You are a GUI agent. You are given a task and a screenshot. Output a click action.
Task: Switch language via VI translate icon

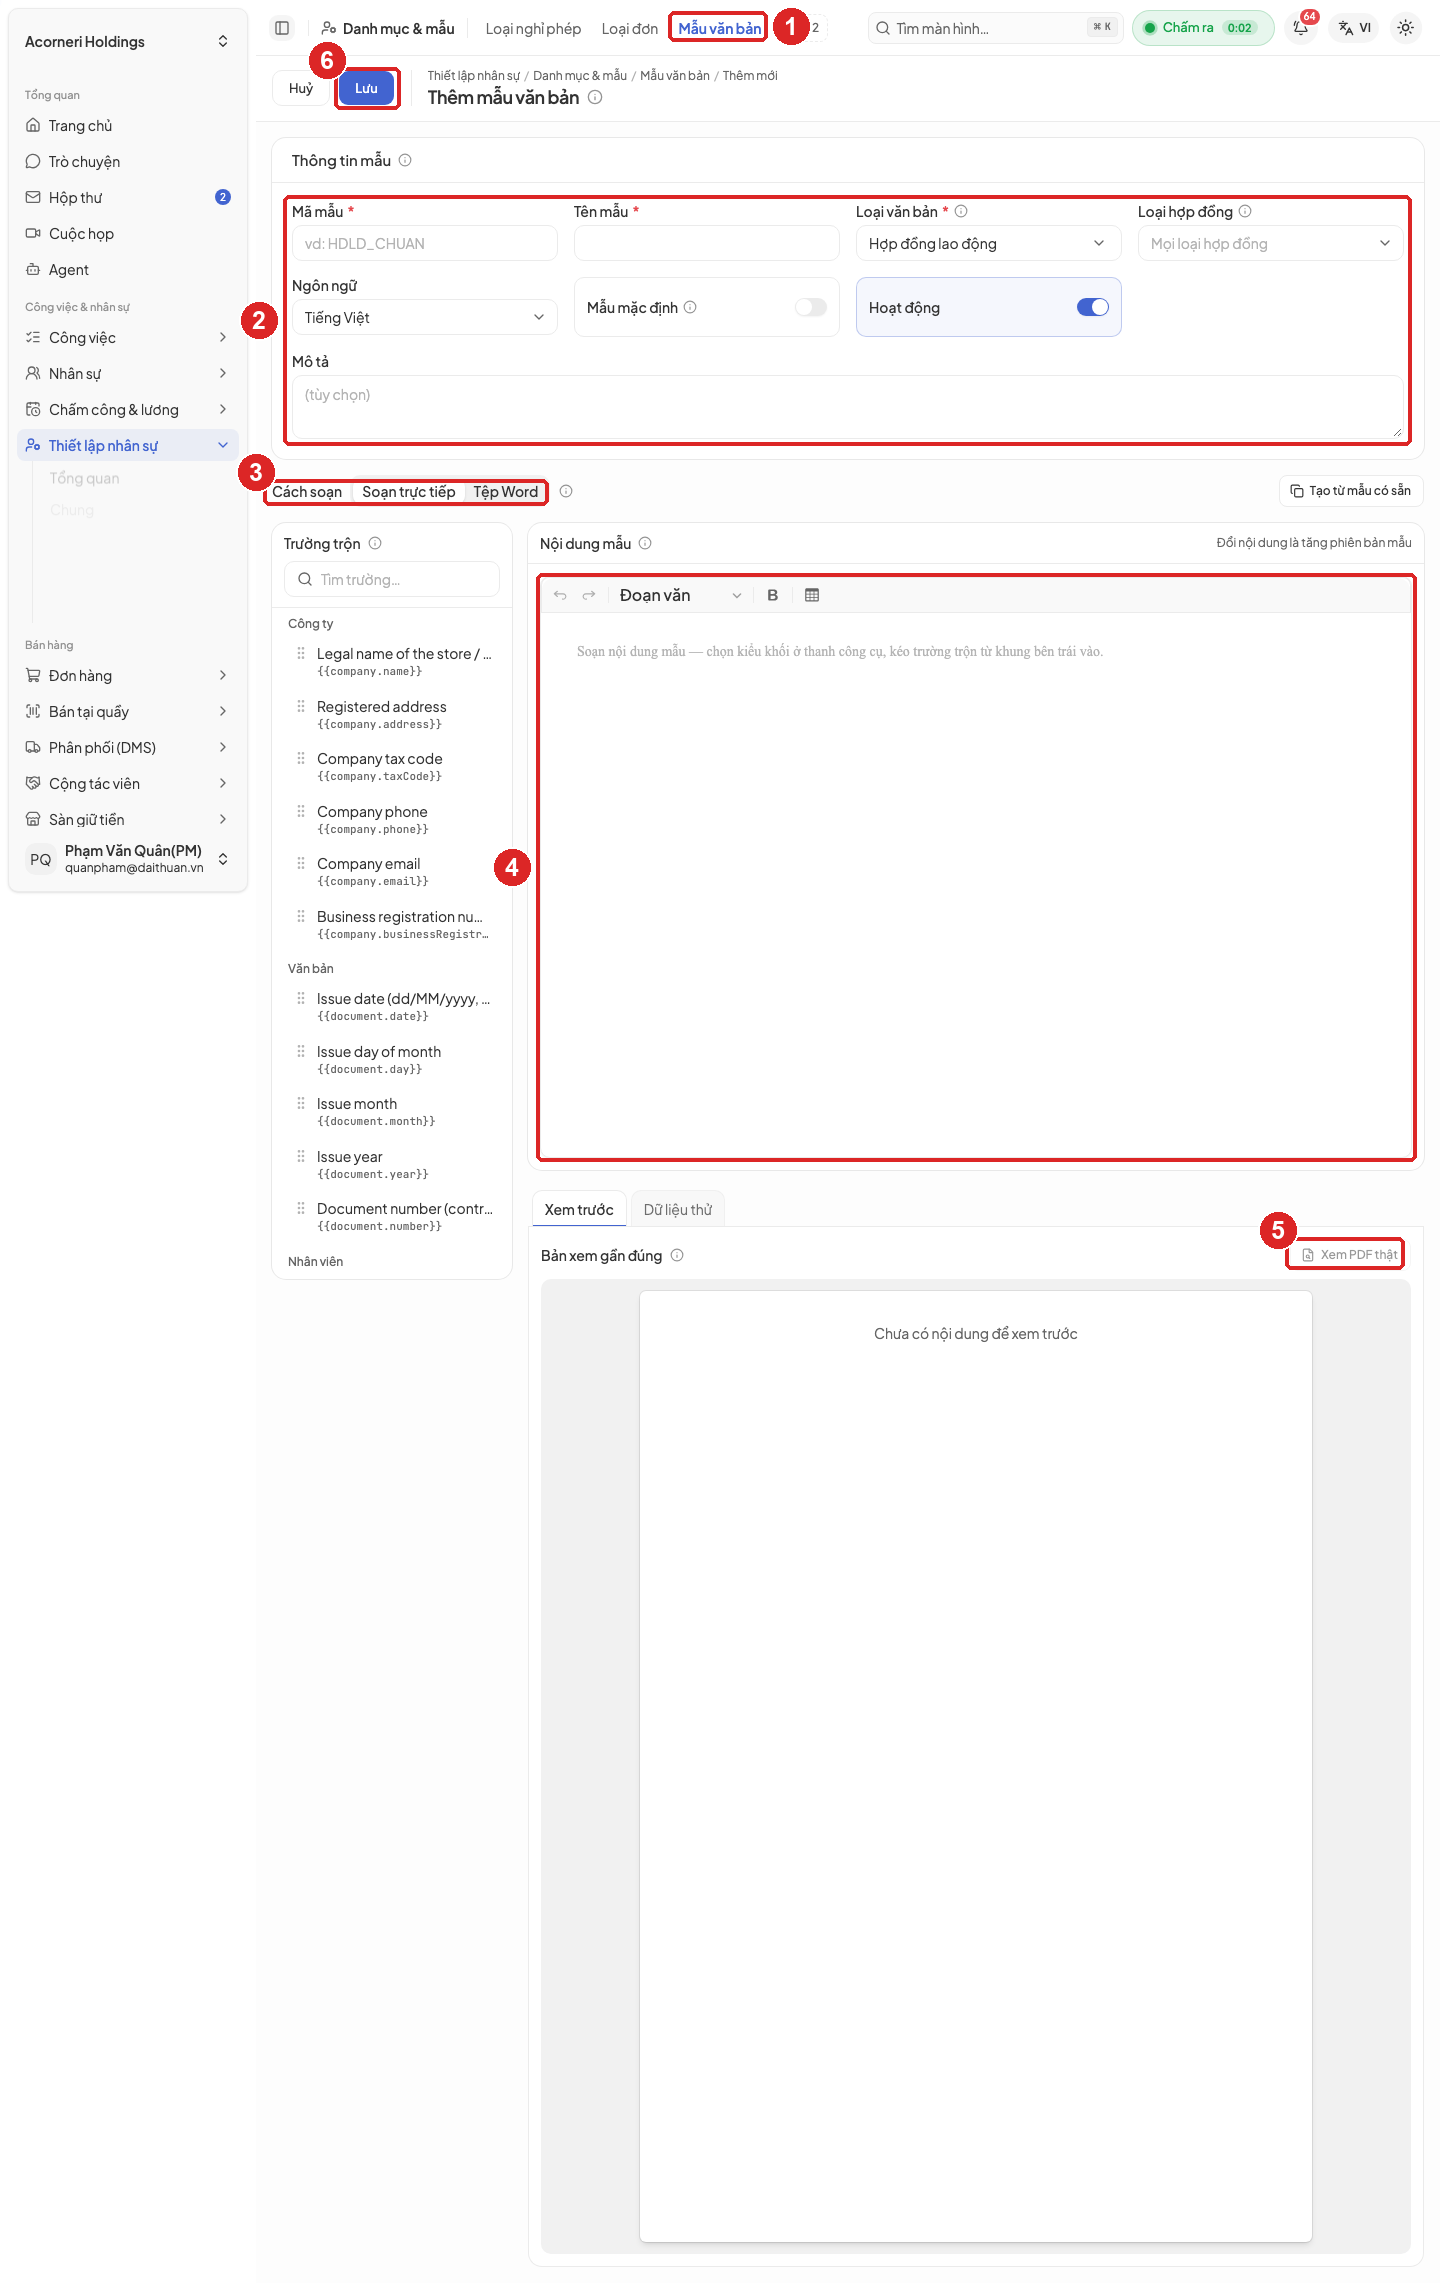point(1355,28)
